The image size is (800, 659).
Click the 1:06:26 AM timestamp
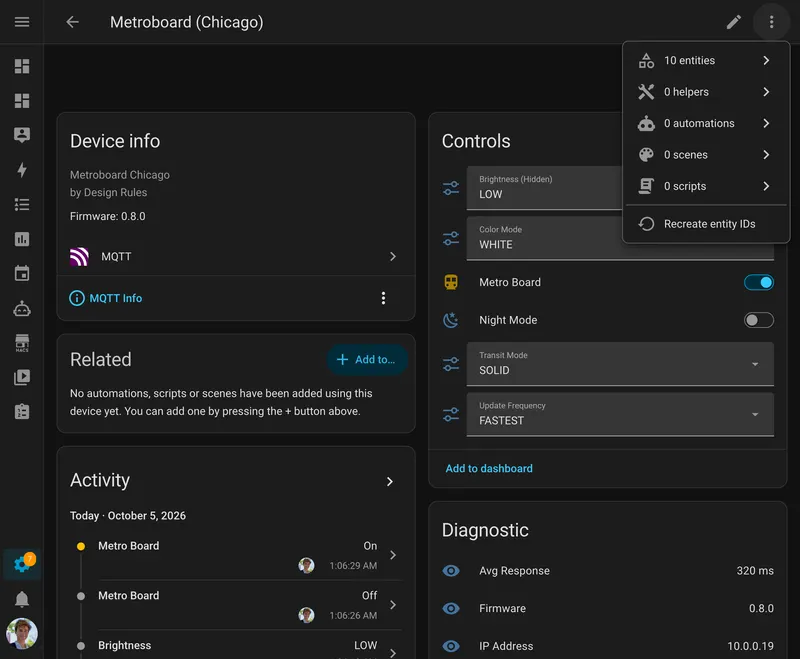[x=353, y=616]
